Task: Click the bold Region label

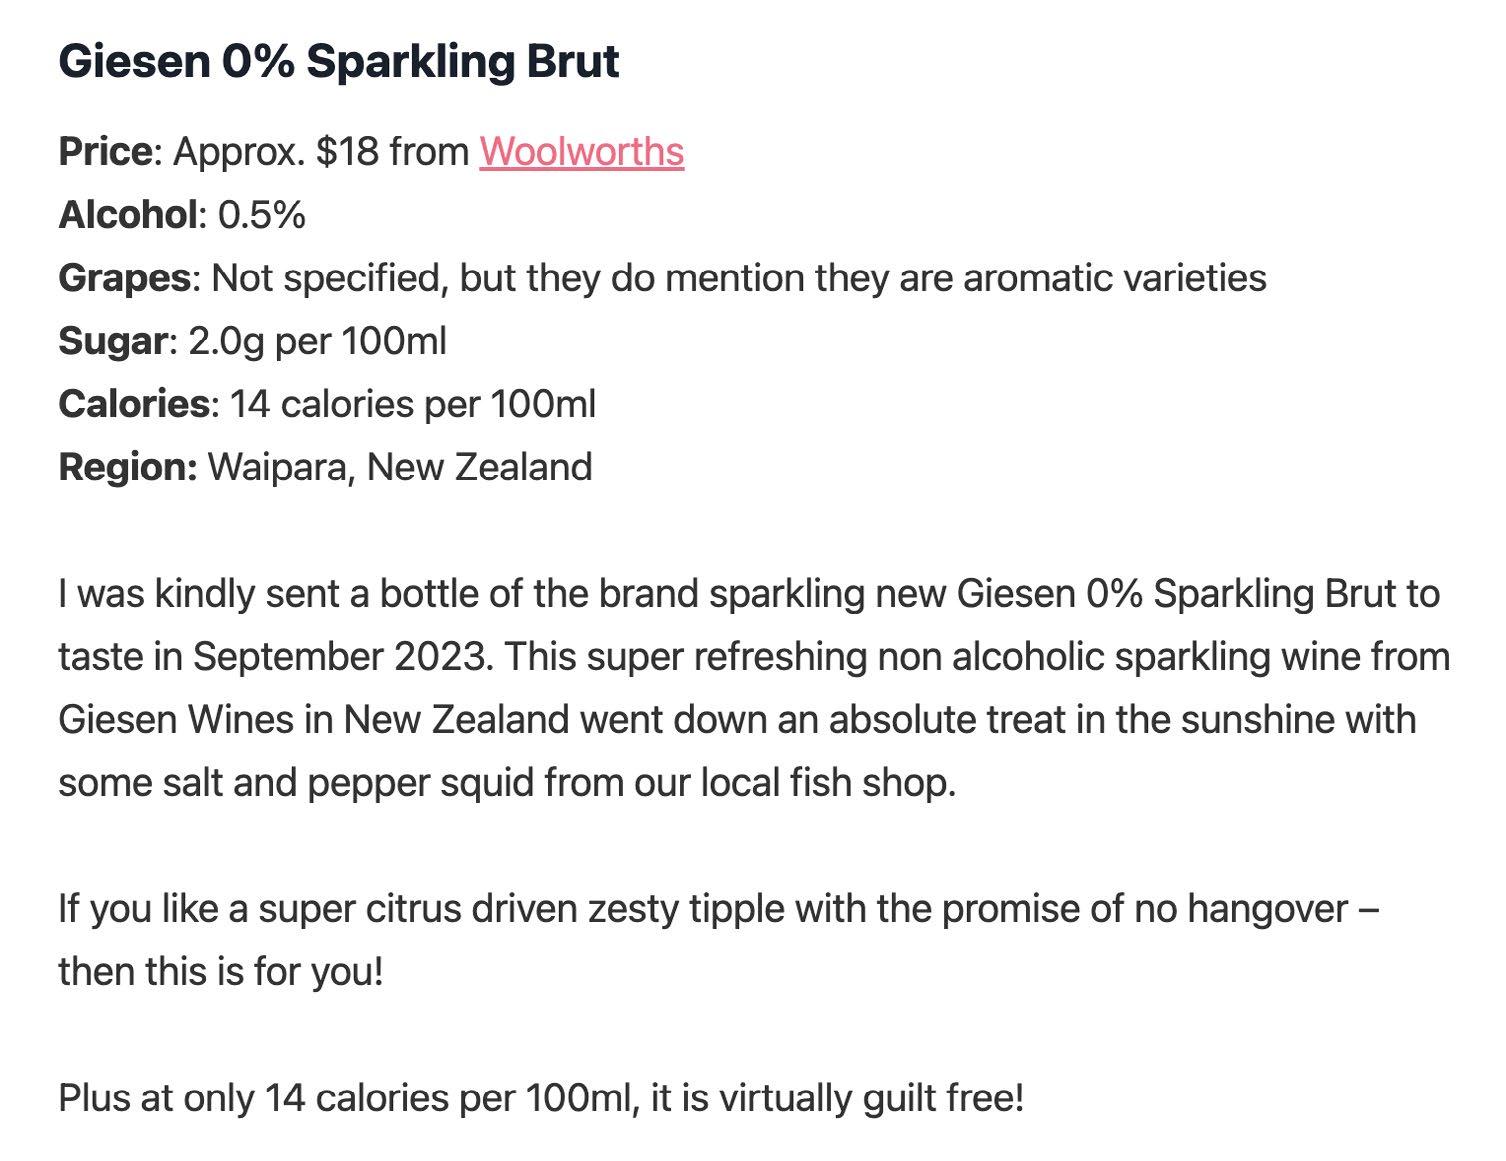Action: tap(128, 467)
